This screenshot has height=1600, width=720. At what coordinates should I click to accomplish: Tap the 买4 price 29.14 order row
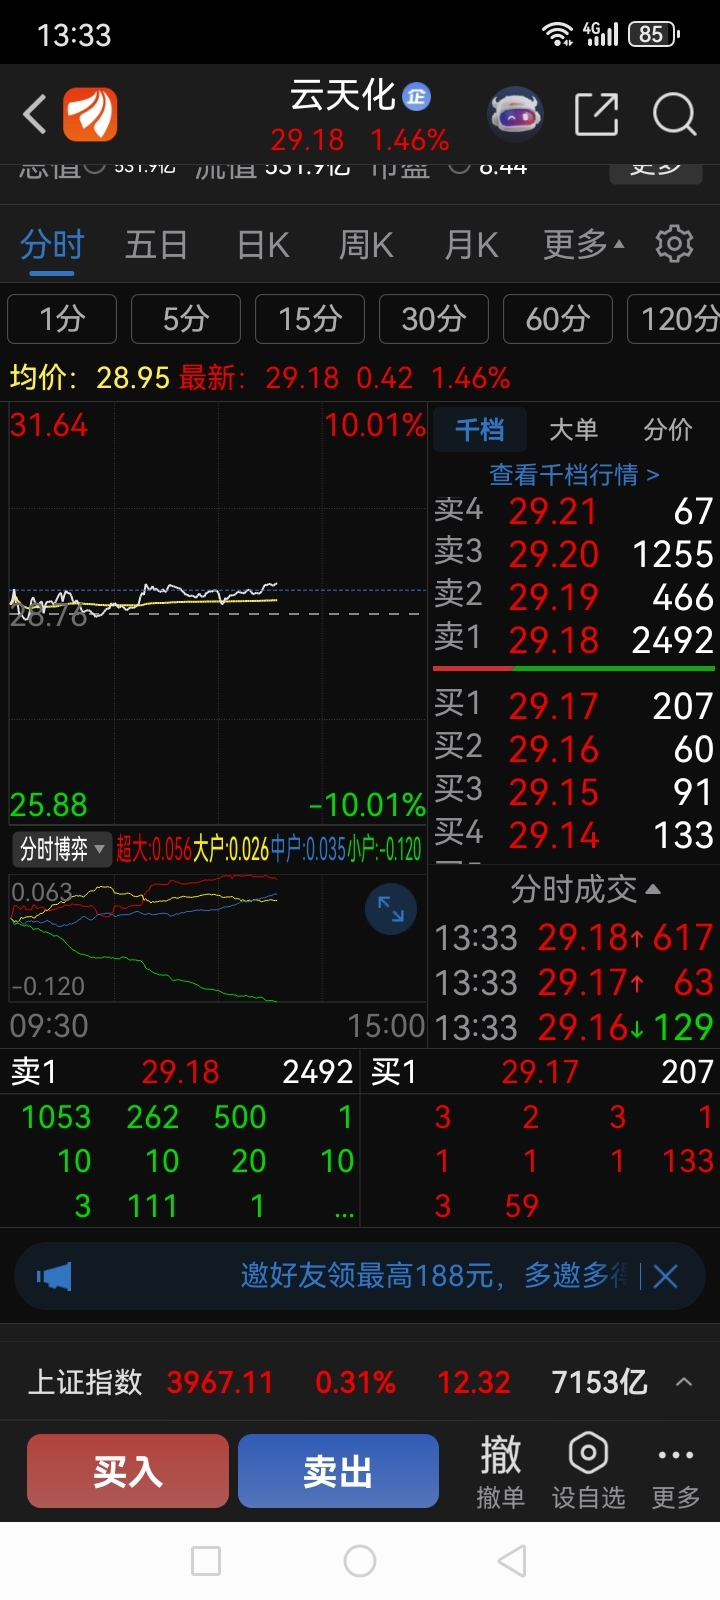574,835
